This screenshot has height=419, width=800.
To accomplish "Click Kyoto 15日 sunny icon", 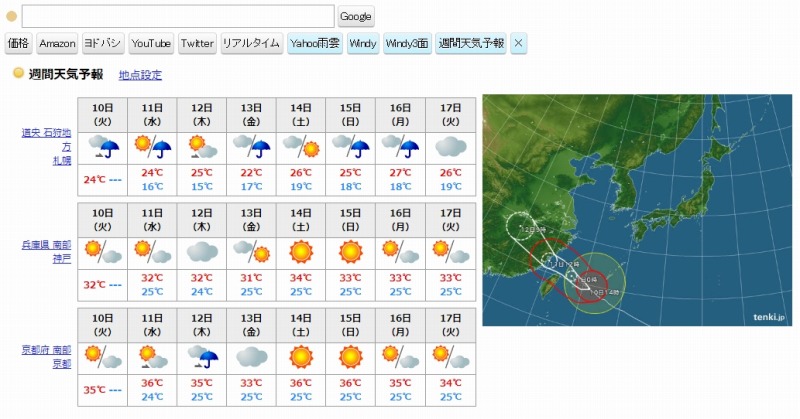I will coord(351,358).
